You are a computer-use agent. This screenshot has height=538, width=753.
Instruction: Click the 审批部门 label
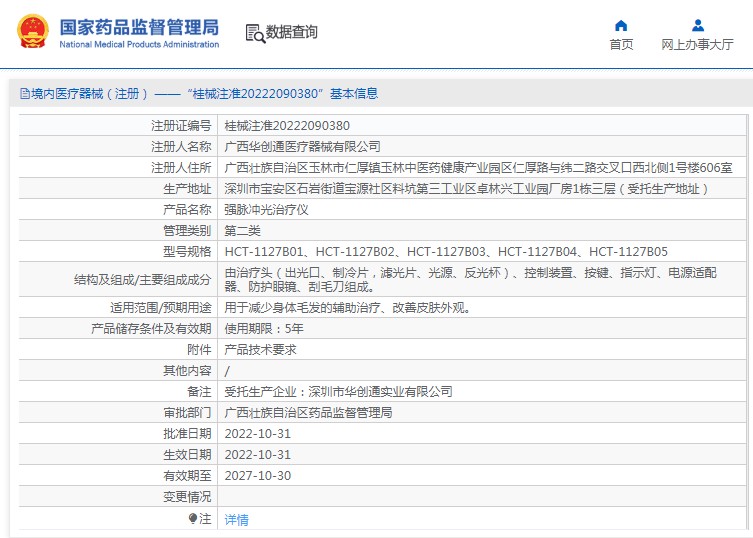coord(187,413)
